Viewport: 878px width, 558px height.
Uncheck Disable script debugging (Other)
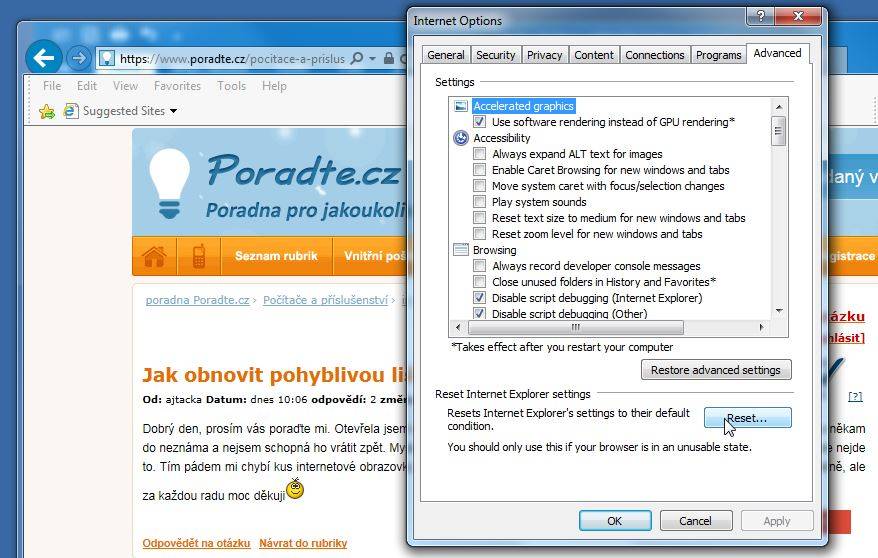click(479, 313)
